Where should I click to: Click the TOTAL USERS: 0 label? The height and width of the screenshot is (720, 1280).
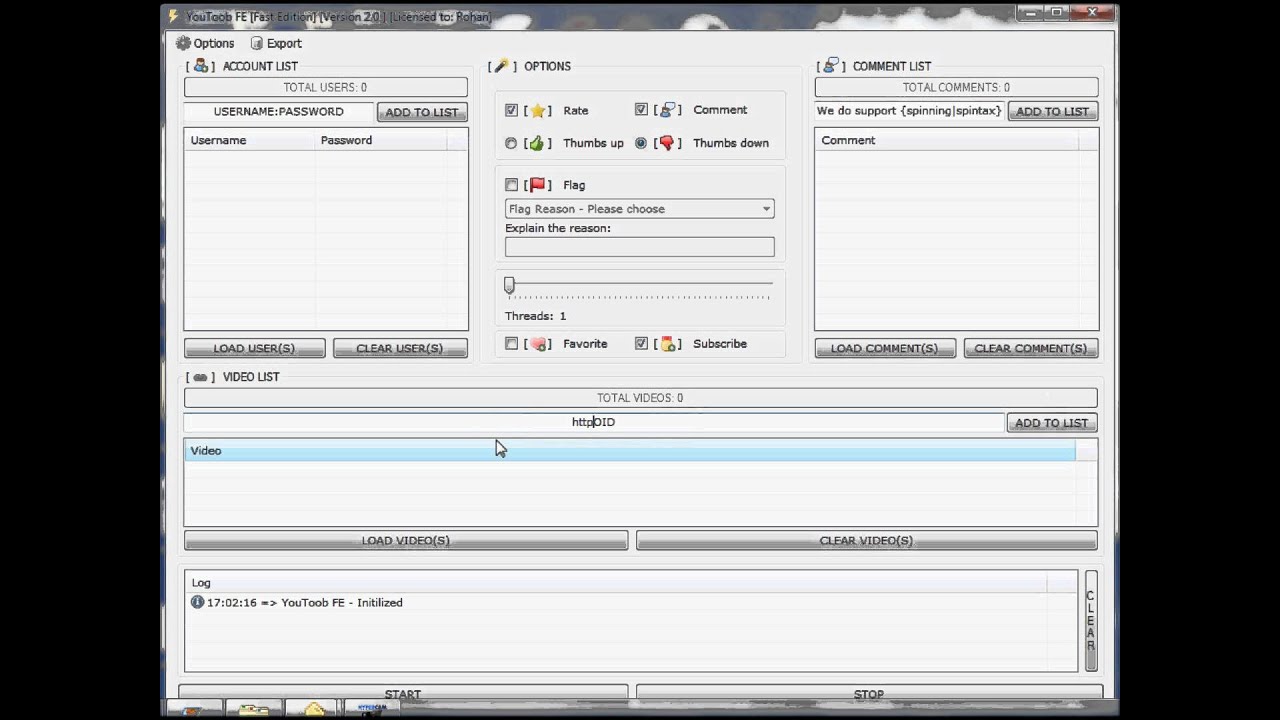click(x=325, y=87)
